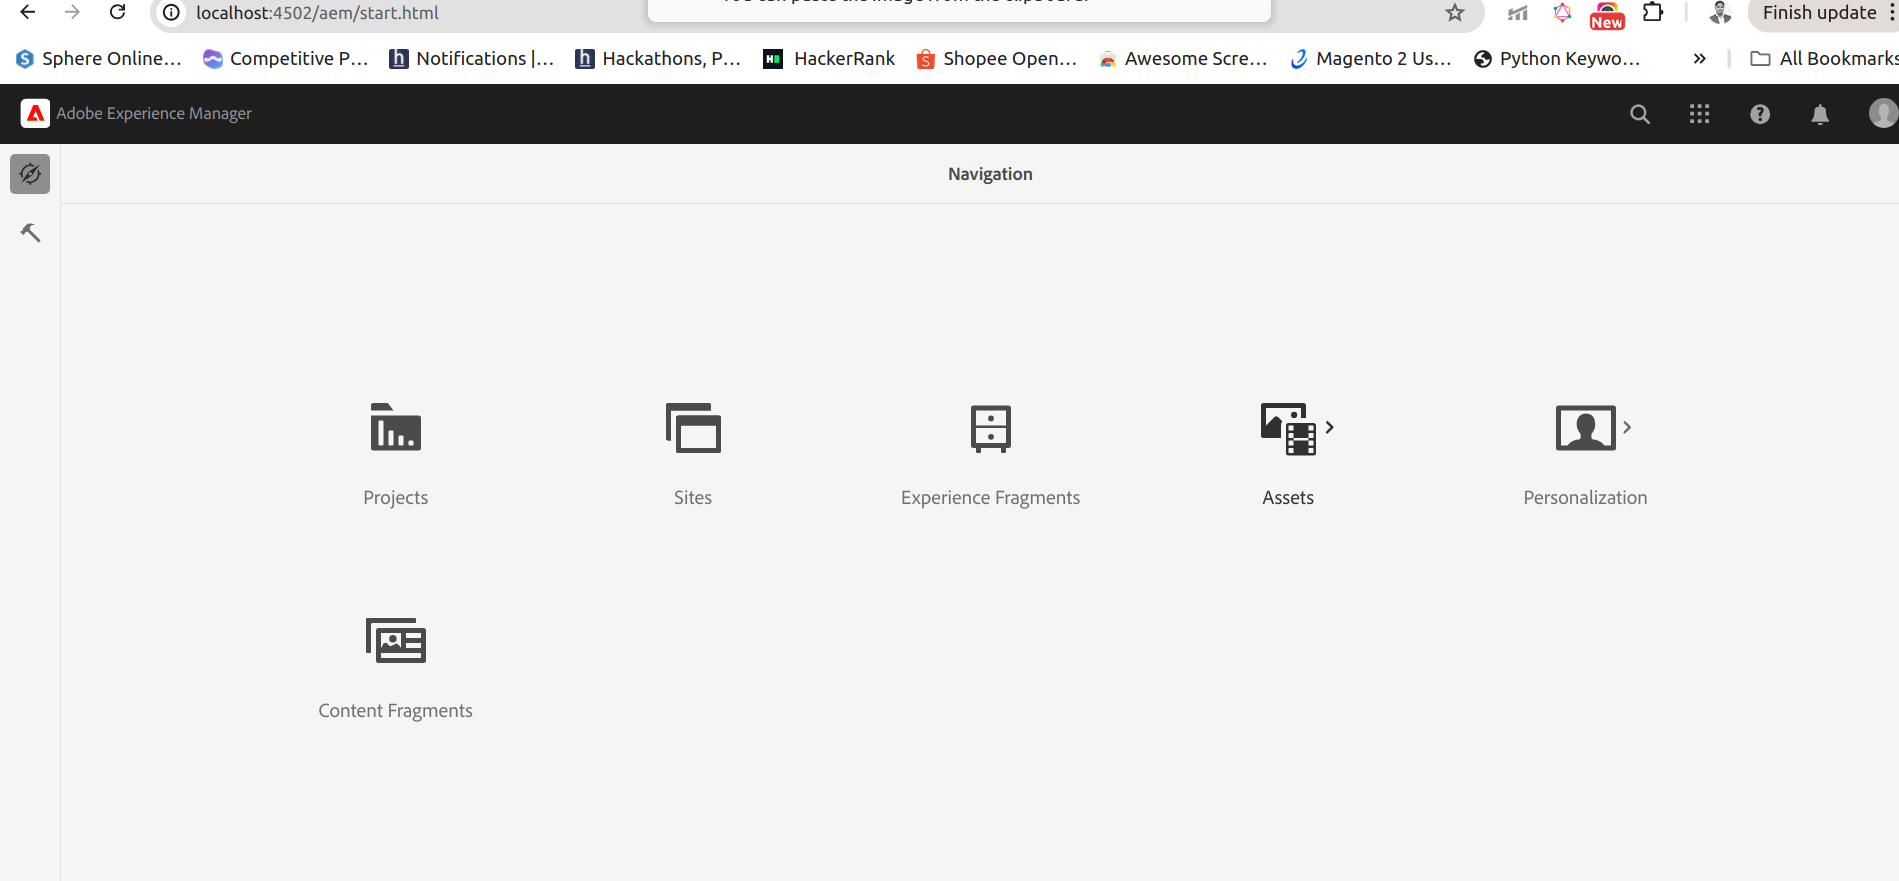Go back with the browser back arrow
This screenshot has width=1899, height=881.
point(28,13)
